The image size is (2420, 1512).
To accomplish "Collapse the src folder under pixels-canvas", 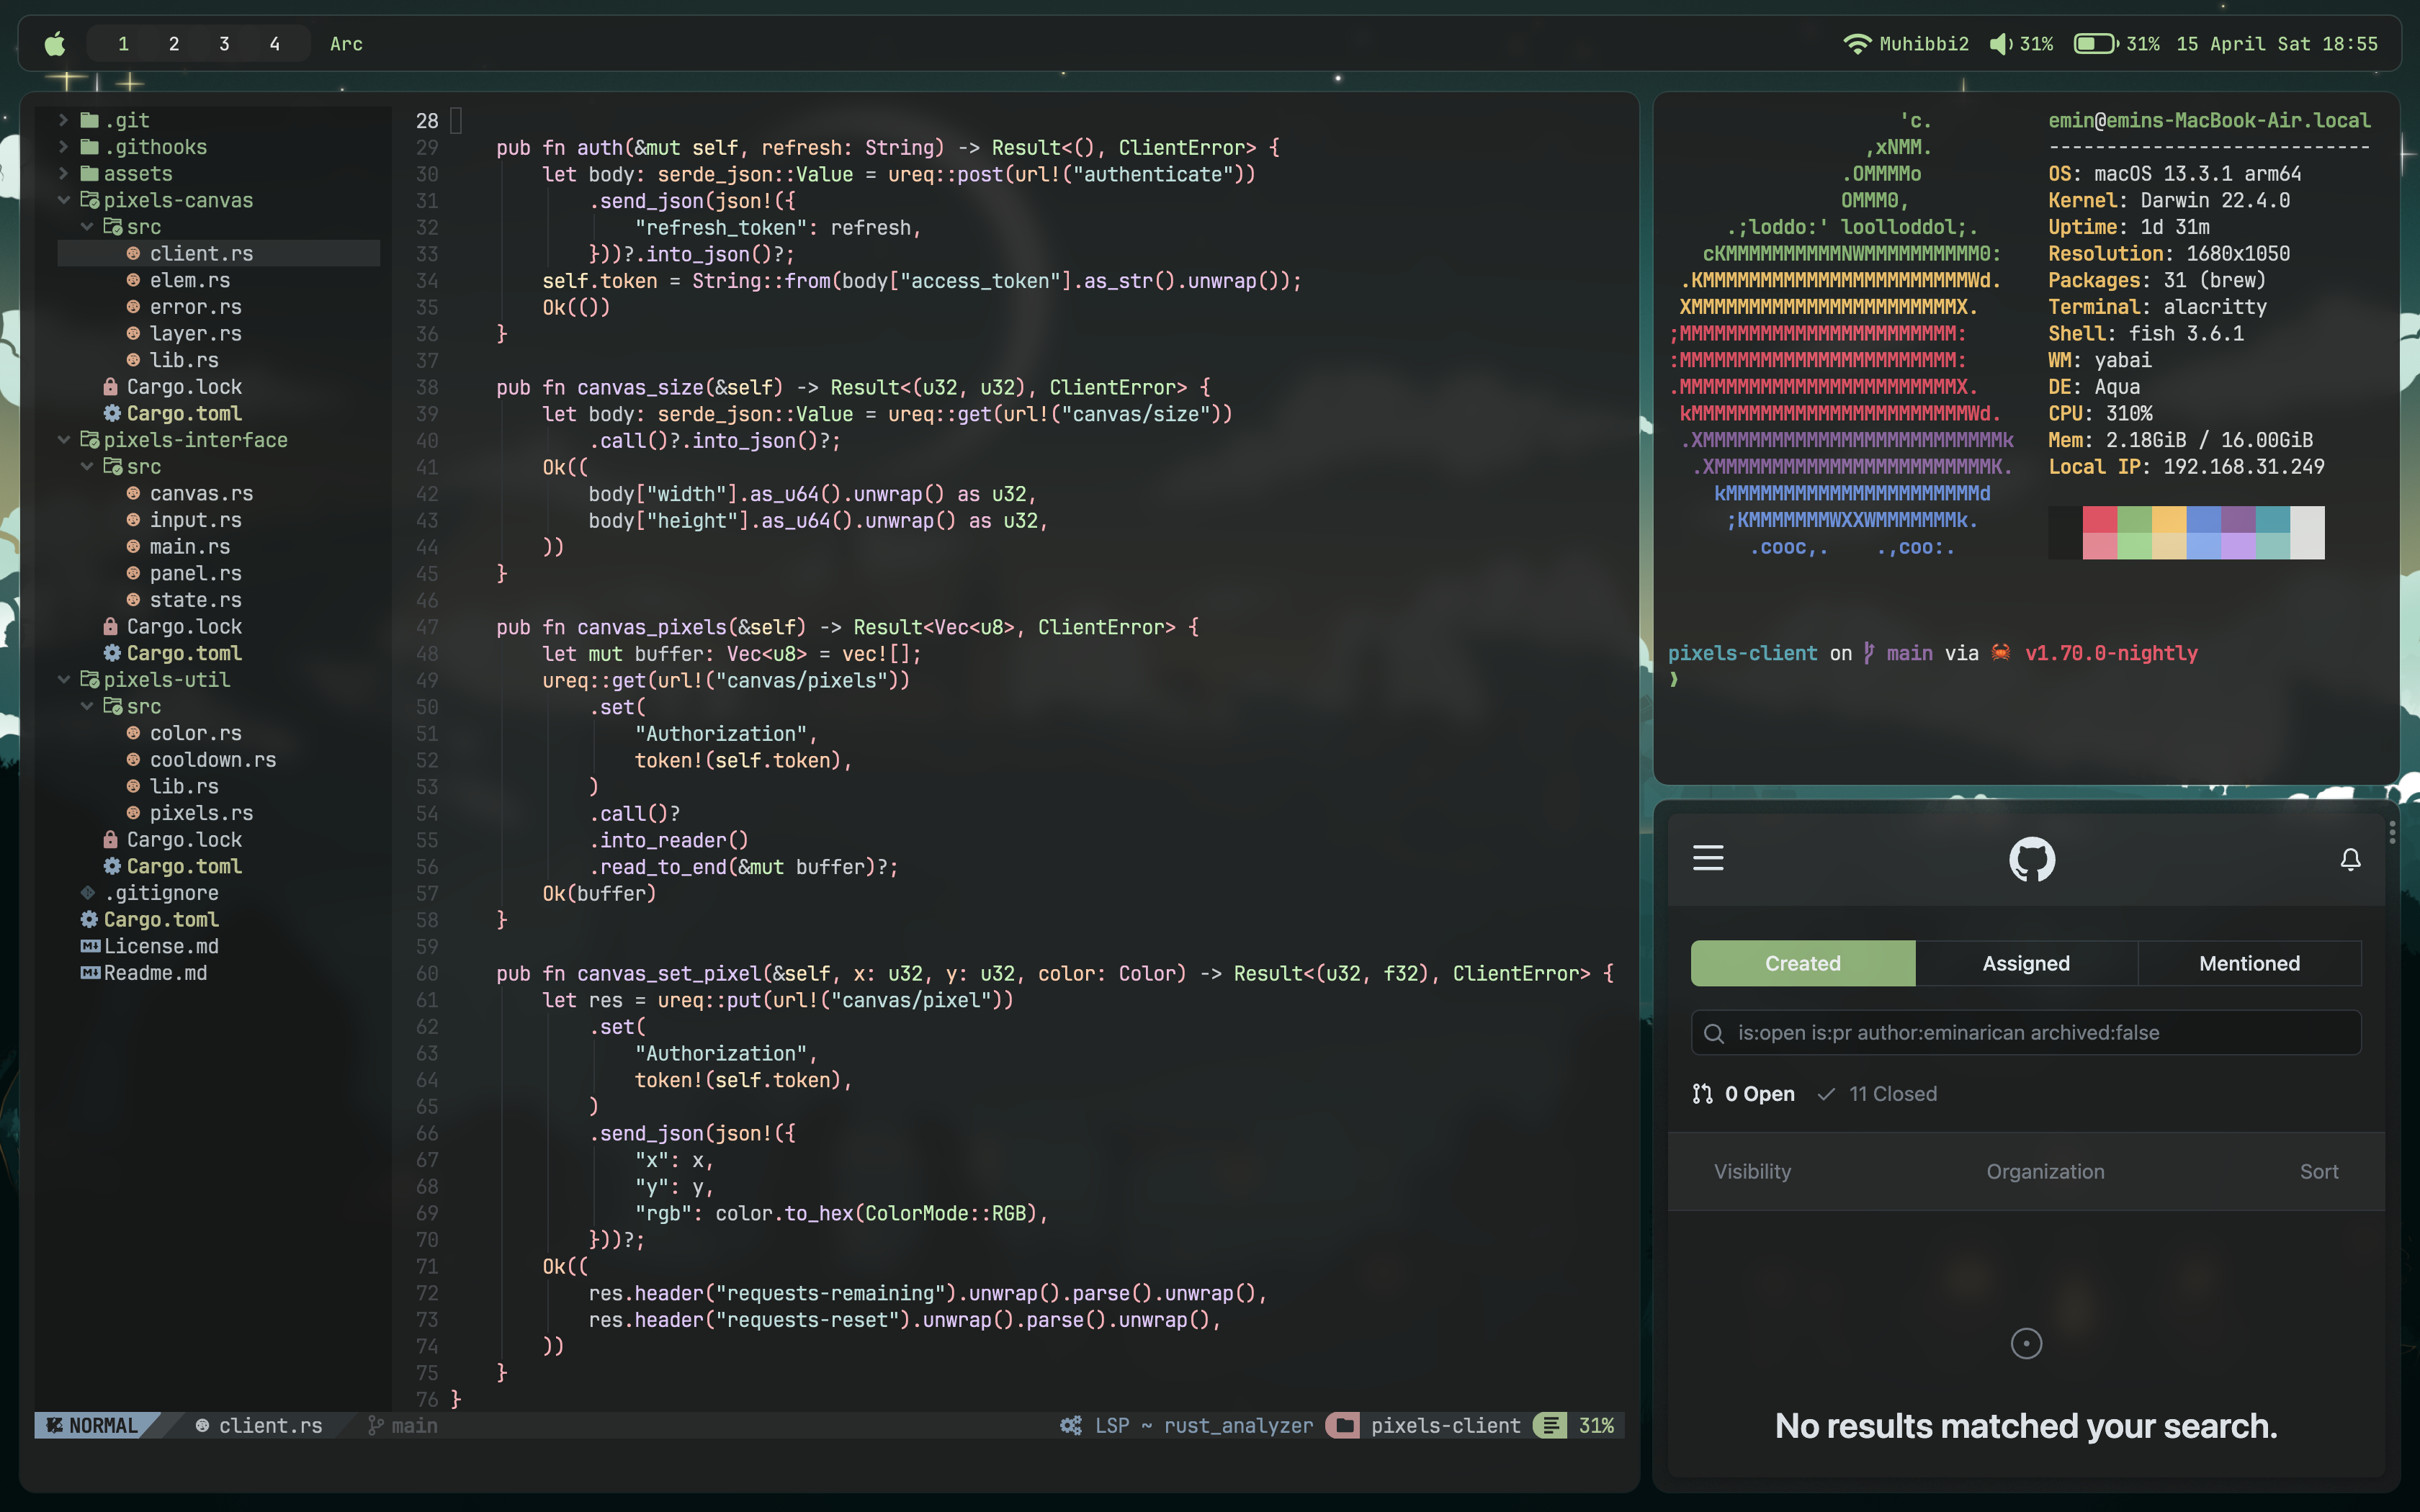I will (87, 227).
